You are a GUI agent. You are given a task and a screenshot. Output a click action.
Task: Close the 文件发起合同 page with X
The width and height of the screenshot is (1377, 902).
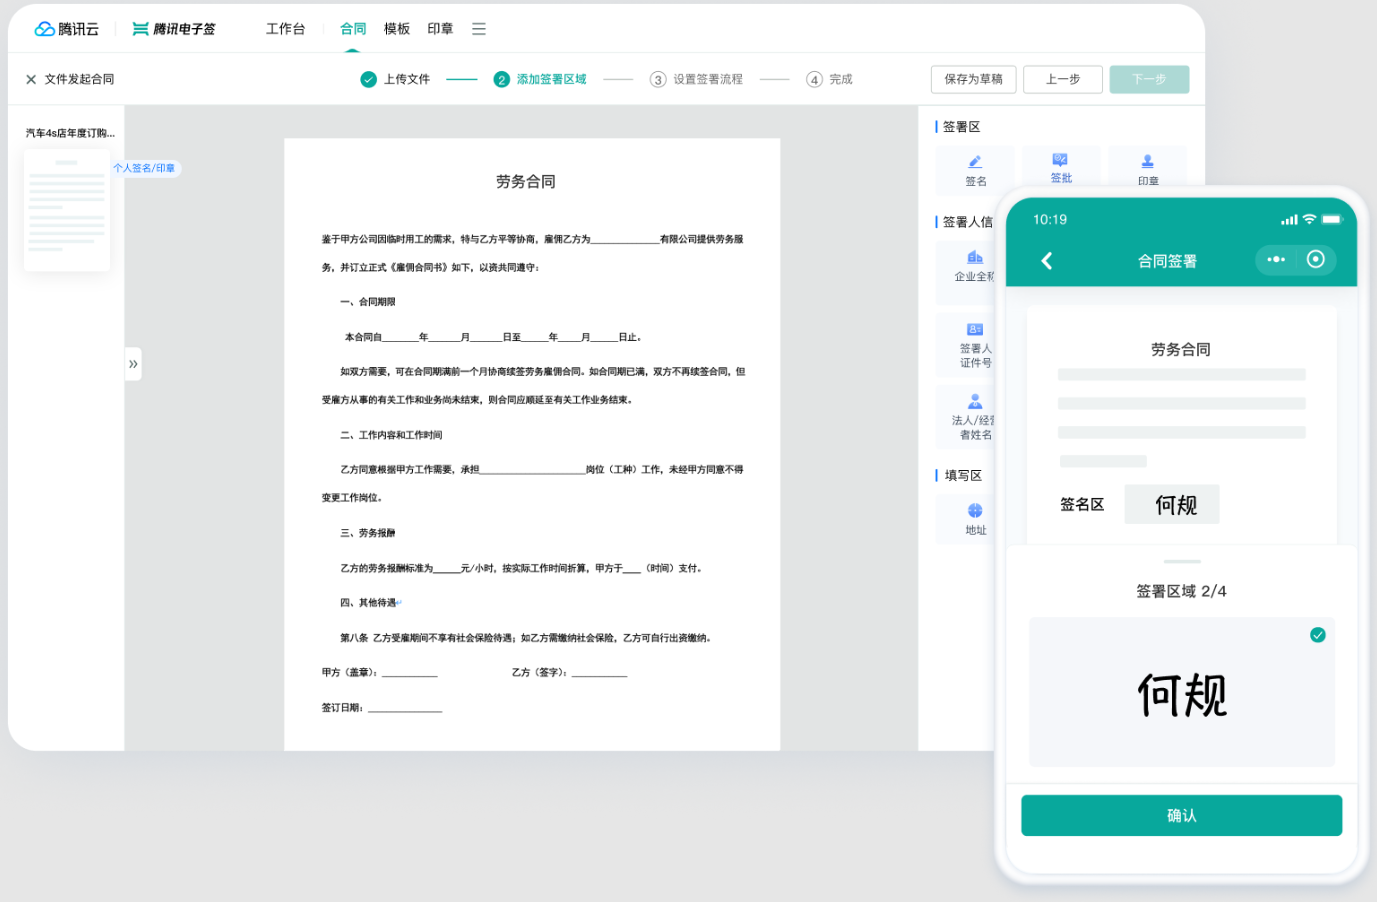point(31,79)
